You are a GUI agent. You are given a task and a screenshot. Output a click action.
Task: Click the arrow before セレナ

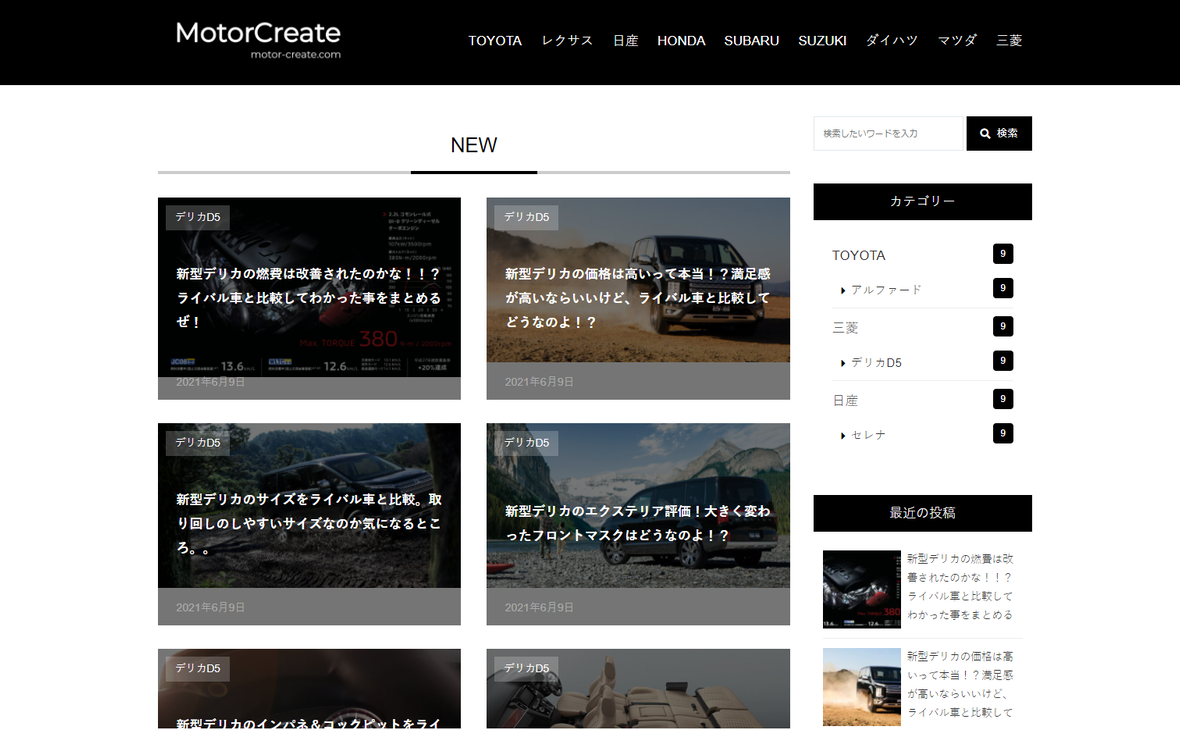pos(843,436)
